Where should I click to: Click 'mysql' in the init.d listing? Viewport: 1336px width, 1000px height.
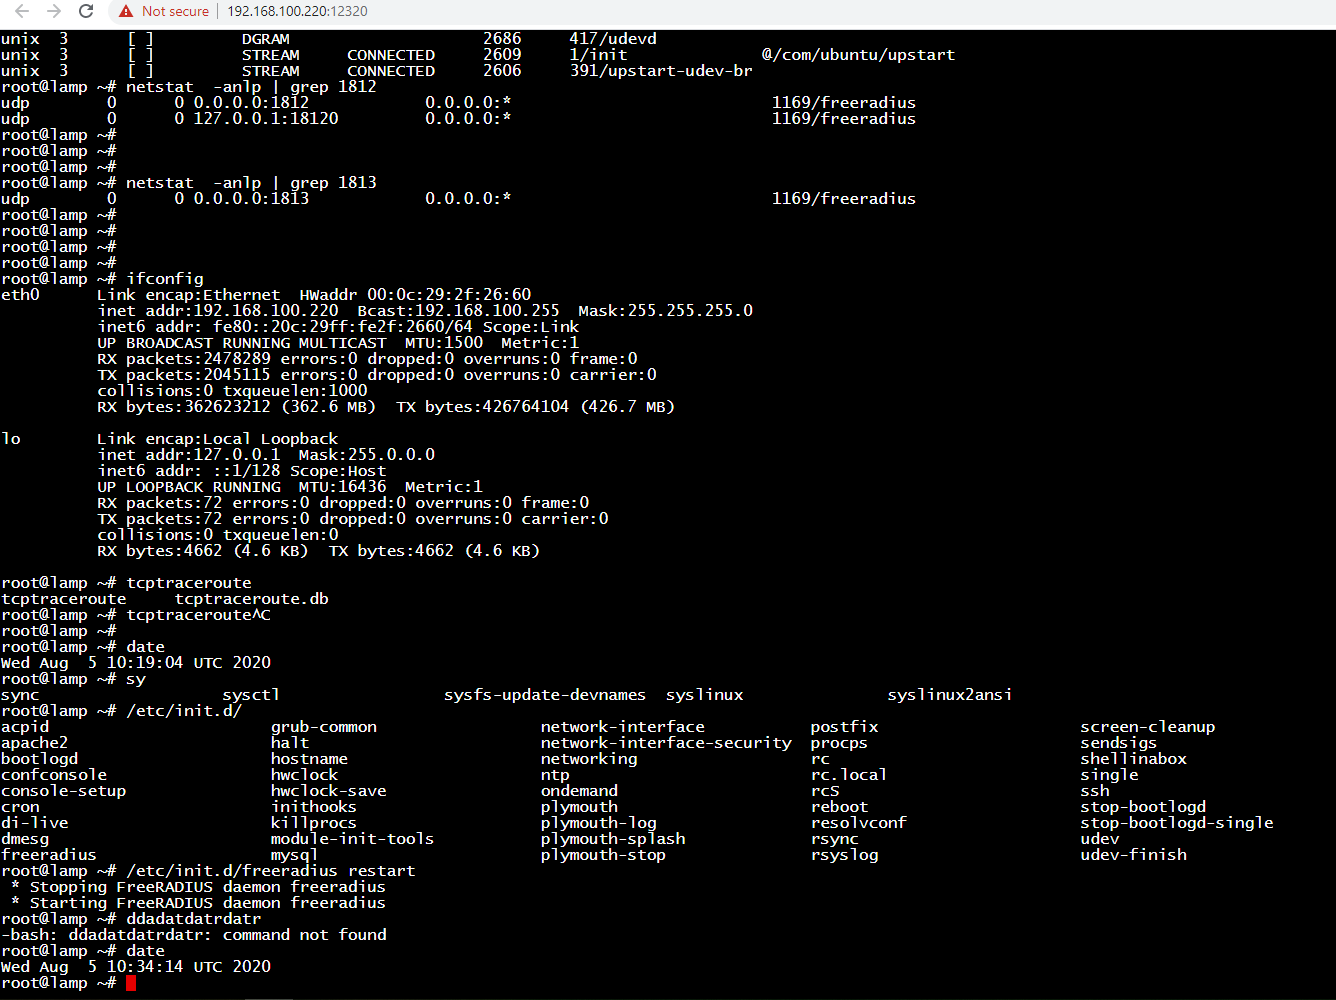(x=294, y=855)
